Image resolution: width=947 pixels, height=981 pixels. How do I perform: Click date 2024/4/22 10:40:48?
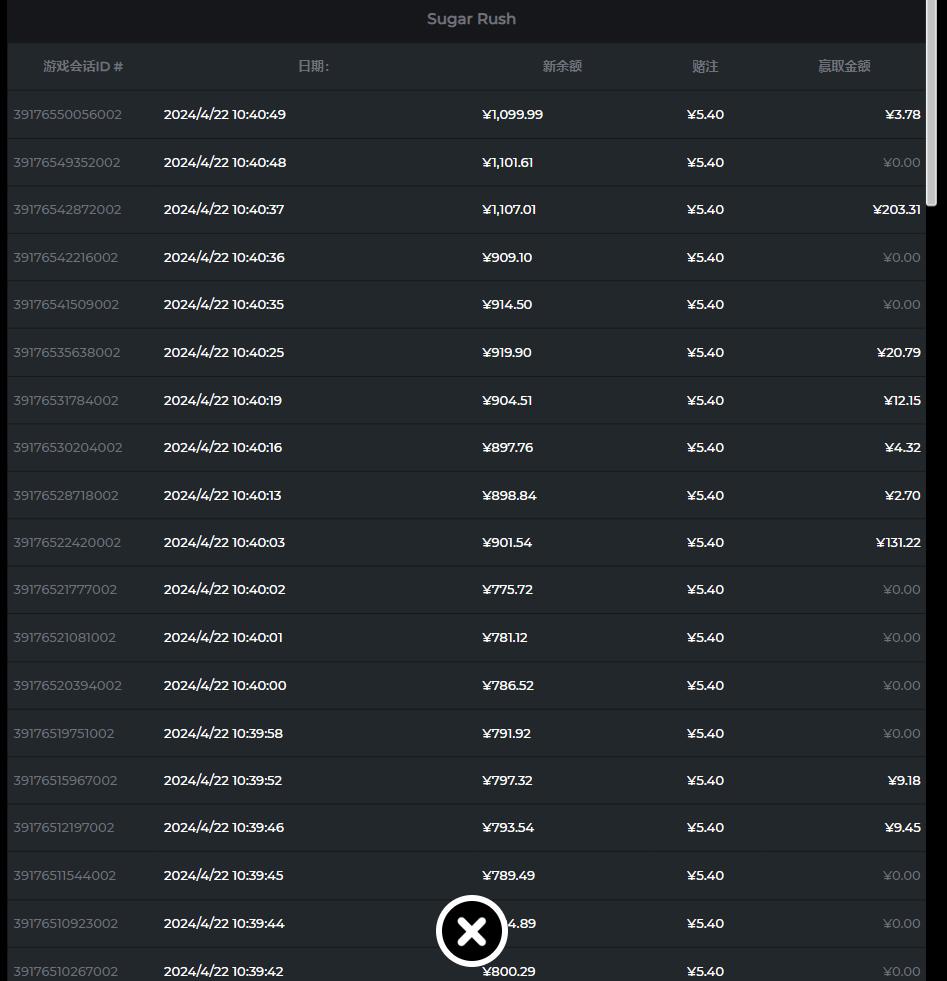(225, 162)
